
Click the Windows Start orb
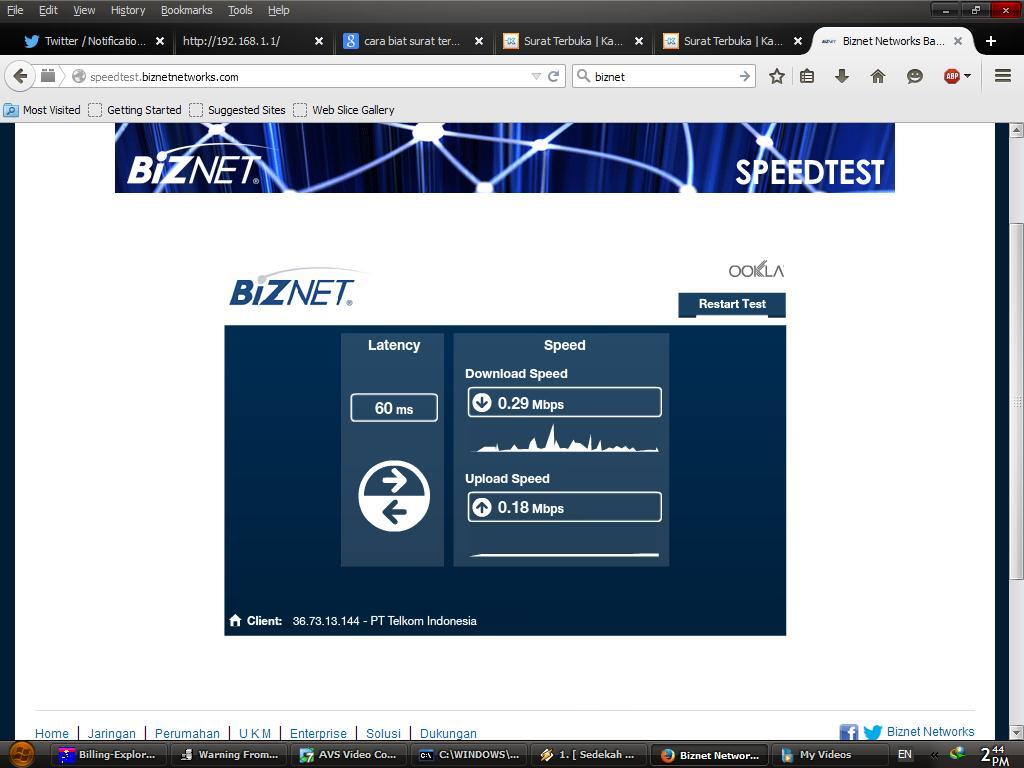click(x=22, y=755)
